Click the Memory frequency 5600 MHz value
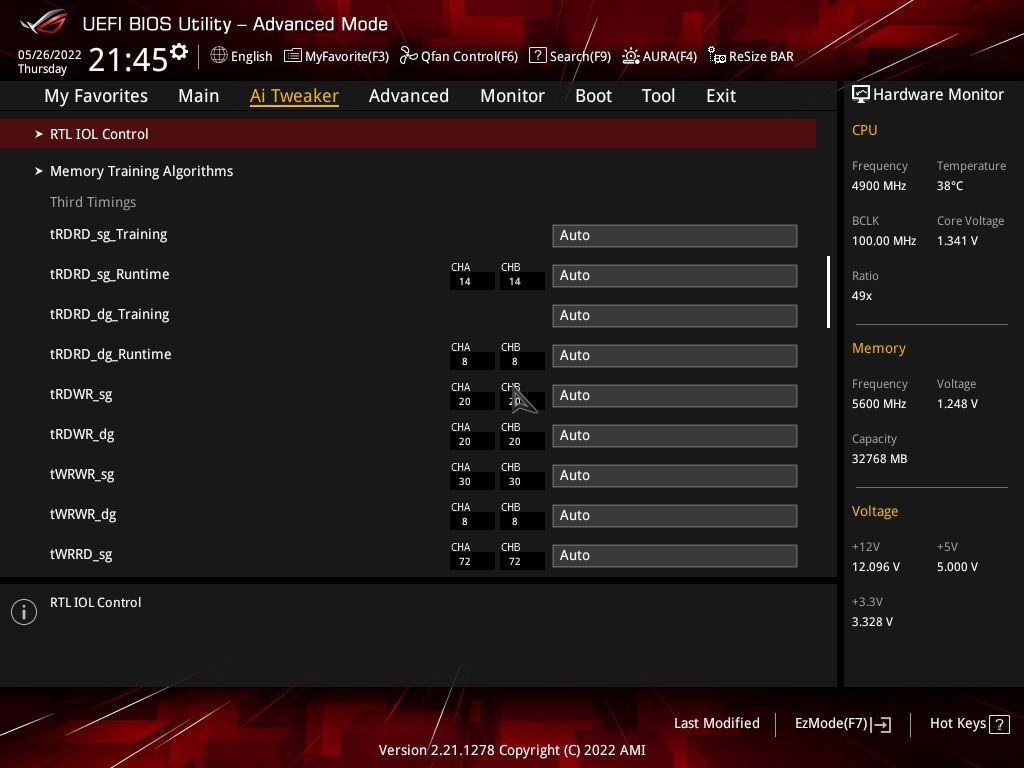Screen dimensions: 1024x768 879,404
